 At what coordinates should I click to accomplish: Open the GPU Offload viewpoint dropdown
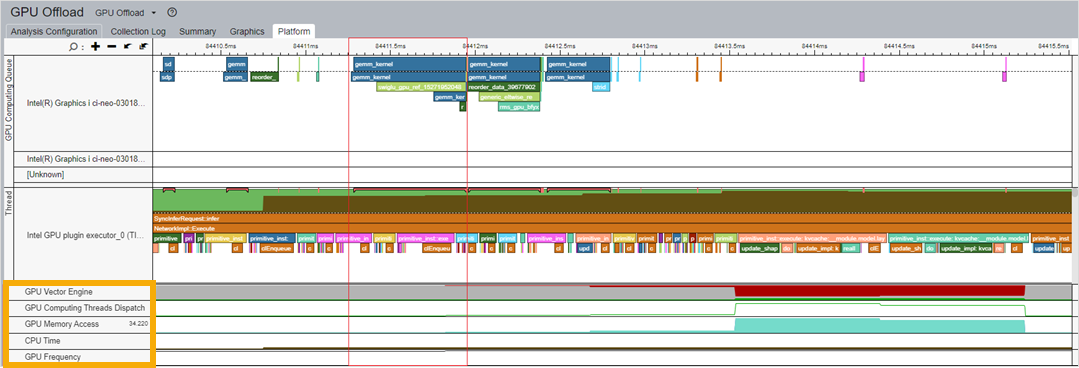pos(126,12)
